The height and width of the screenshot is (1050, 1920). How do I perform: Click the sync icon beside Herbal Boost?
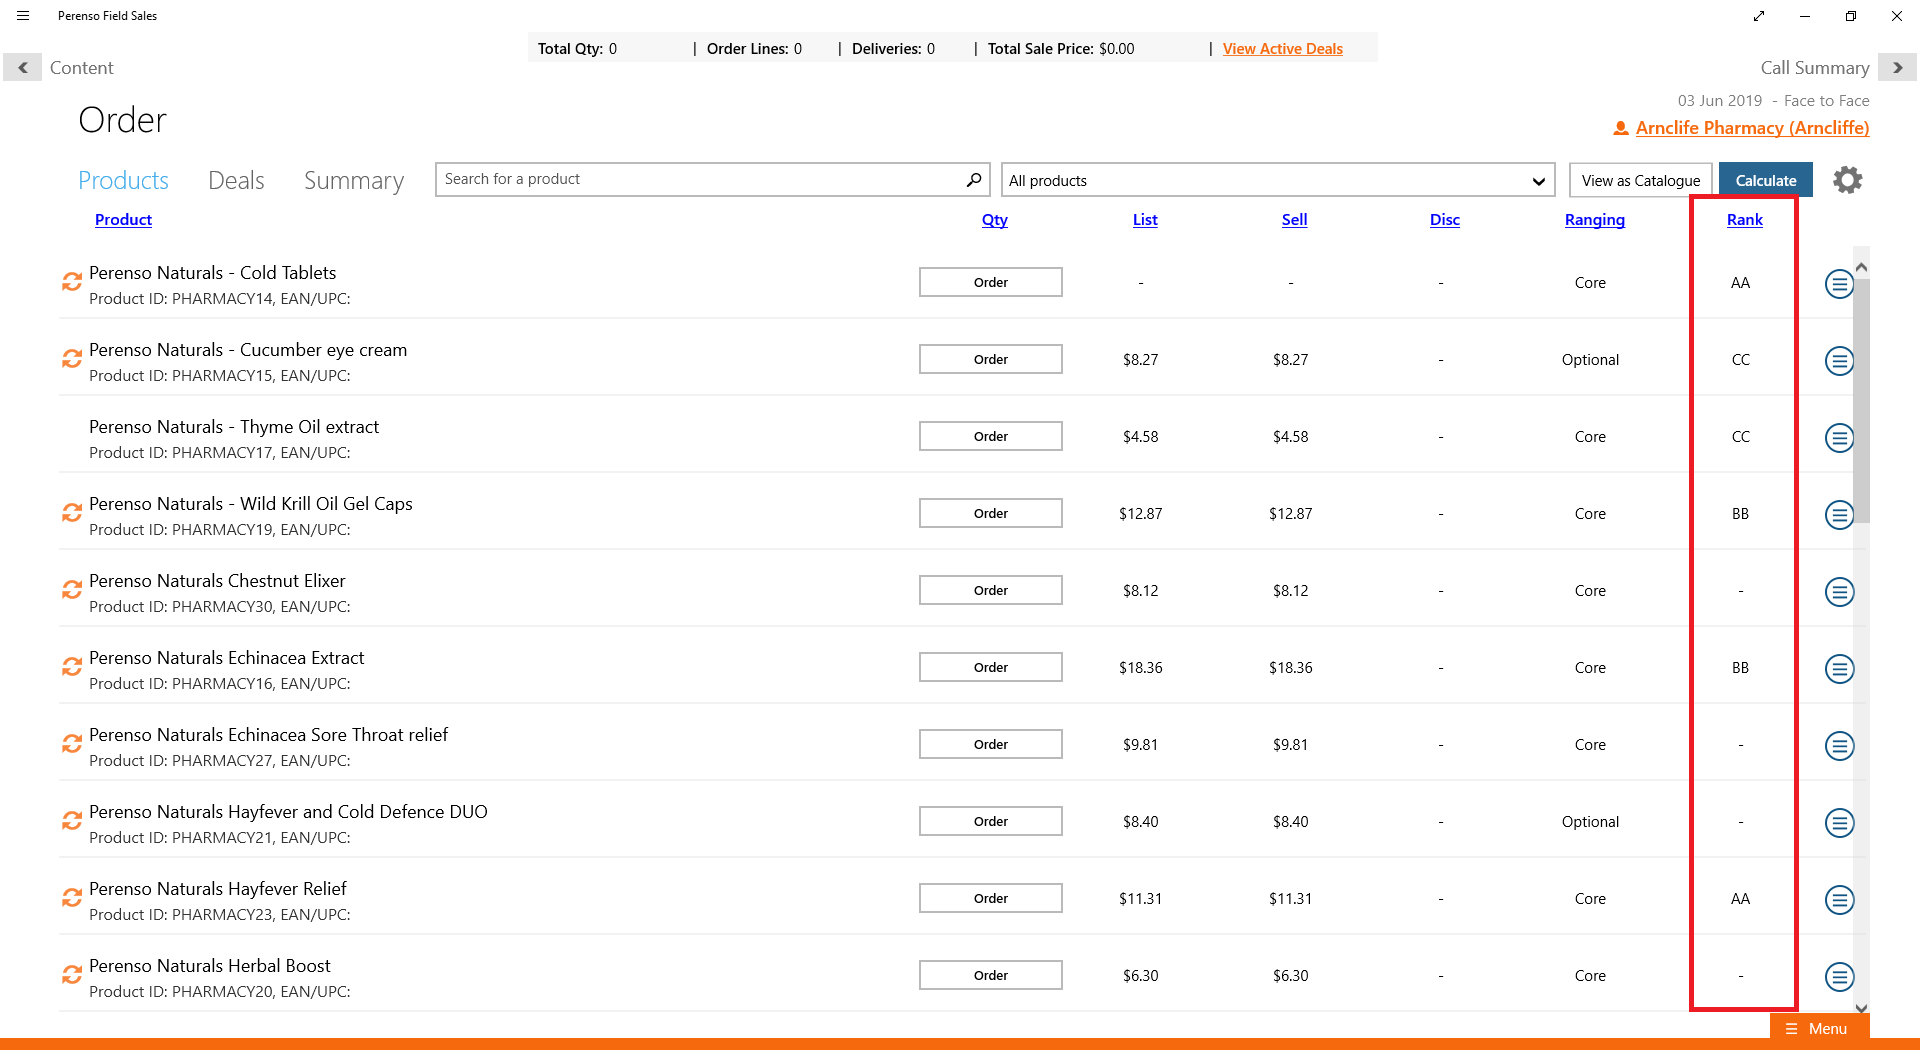pyautogui.click(x=71, y=975)
